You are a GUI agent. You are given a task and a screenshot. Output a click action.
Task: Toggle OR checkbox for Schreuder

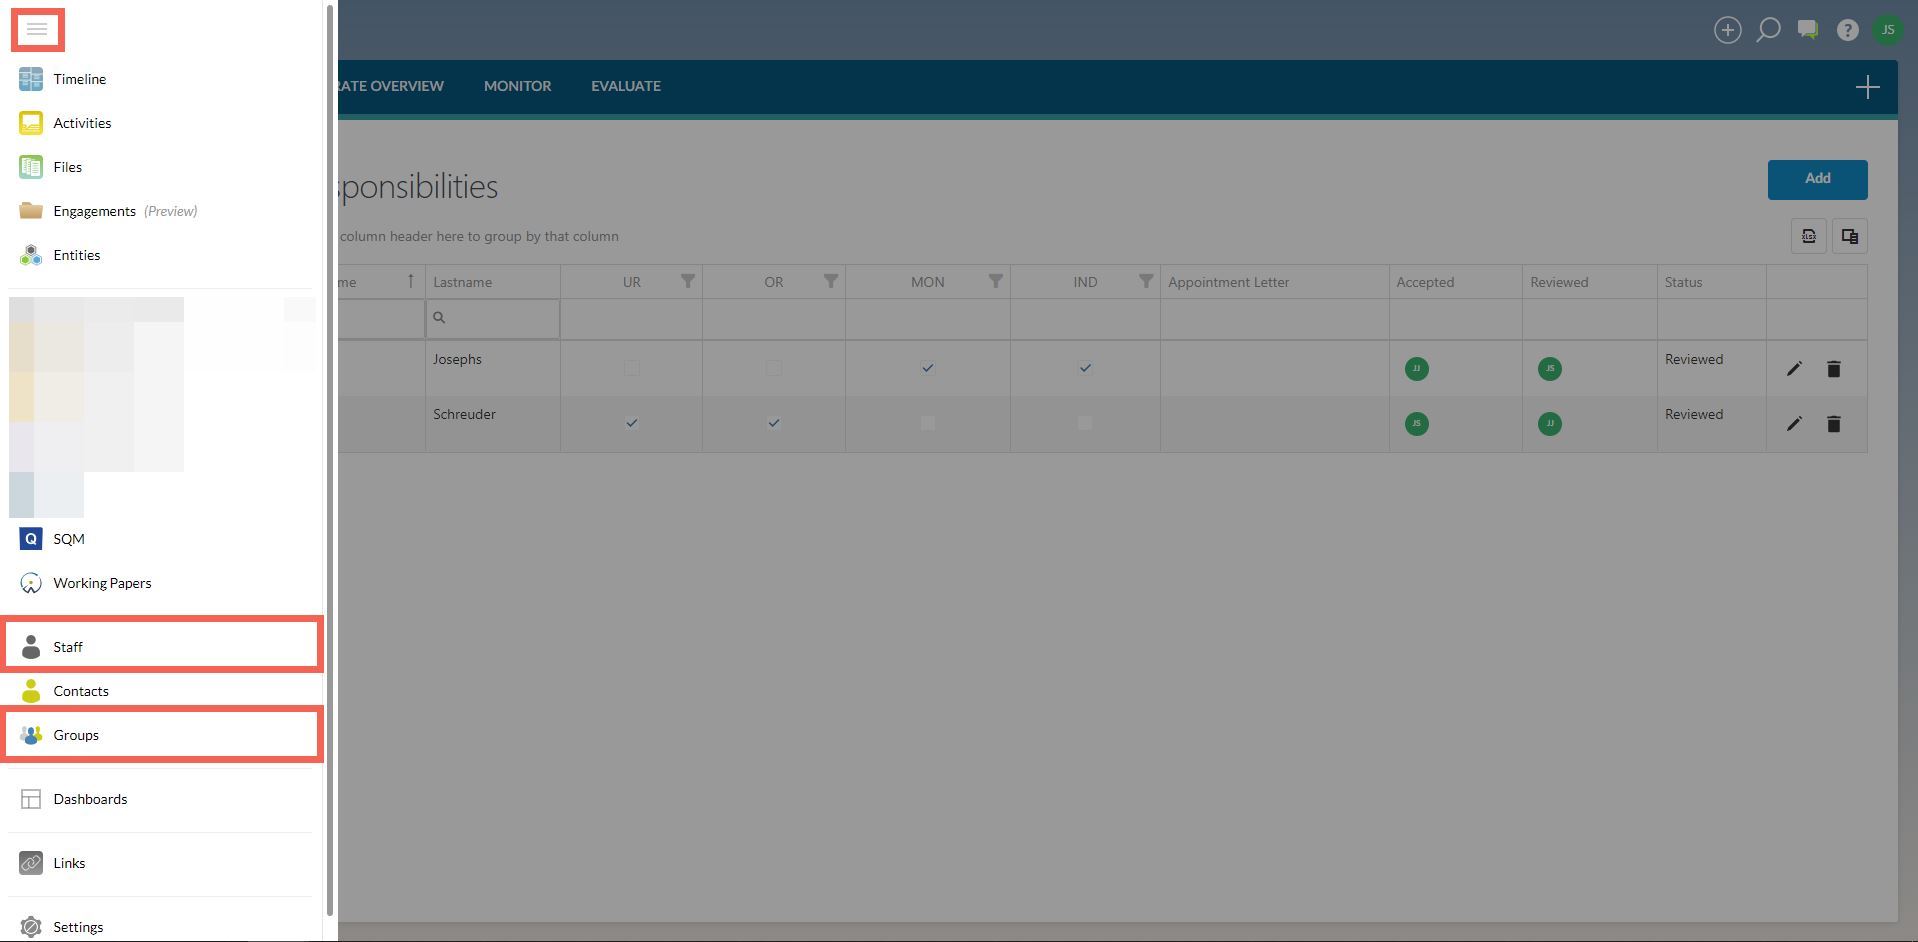pos(773,423)
